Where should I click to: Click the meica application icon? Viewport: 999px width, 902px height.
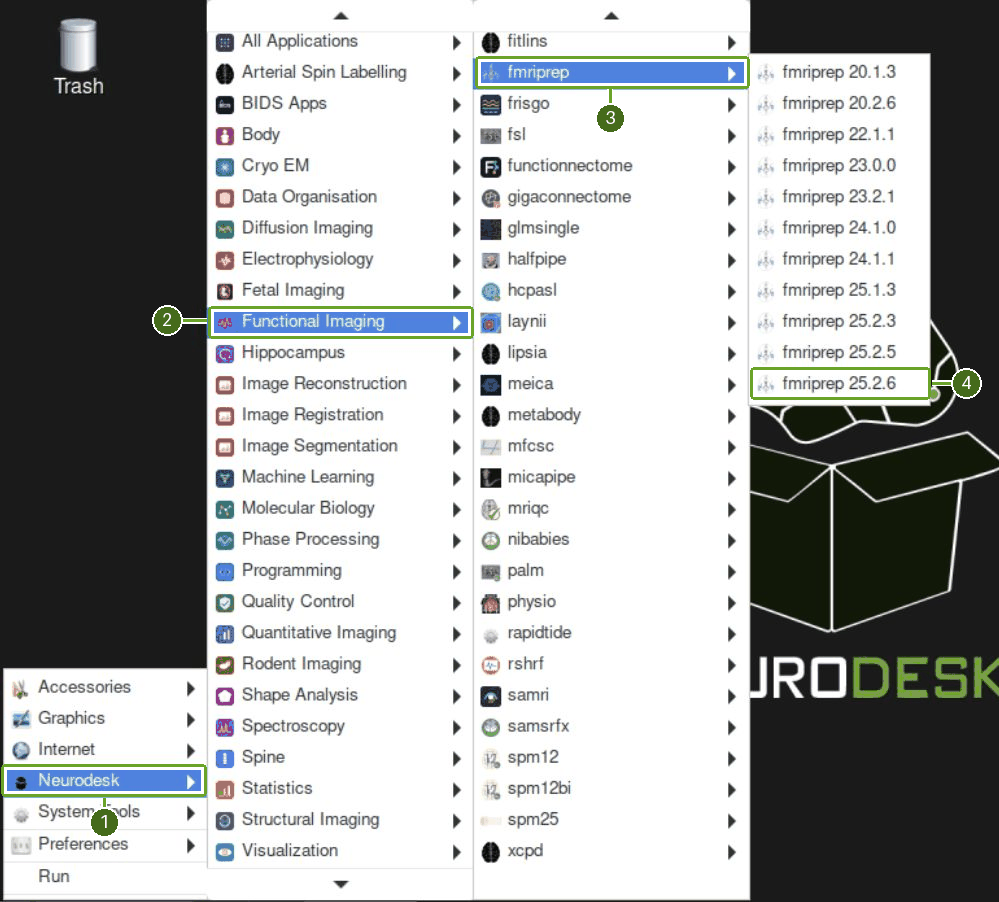pos(491,385)
